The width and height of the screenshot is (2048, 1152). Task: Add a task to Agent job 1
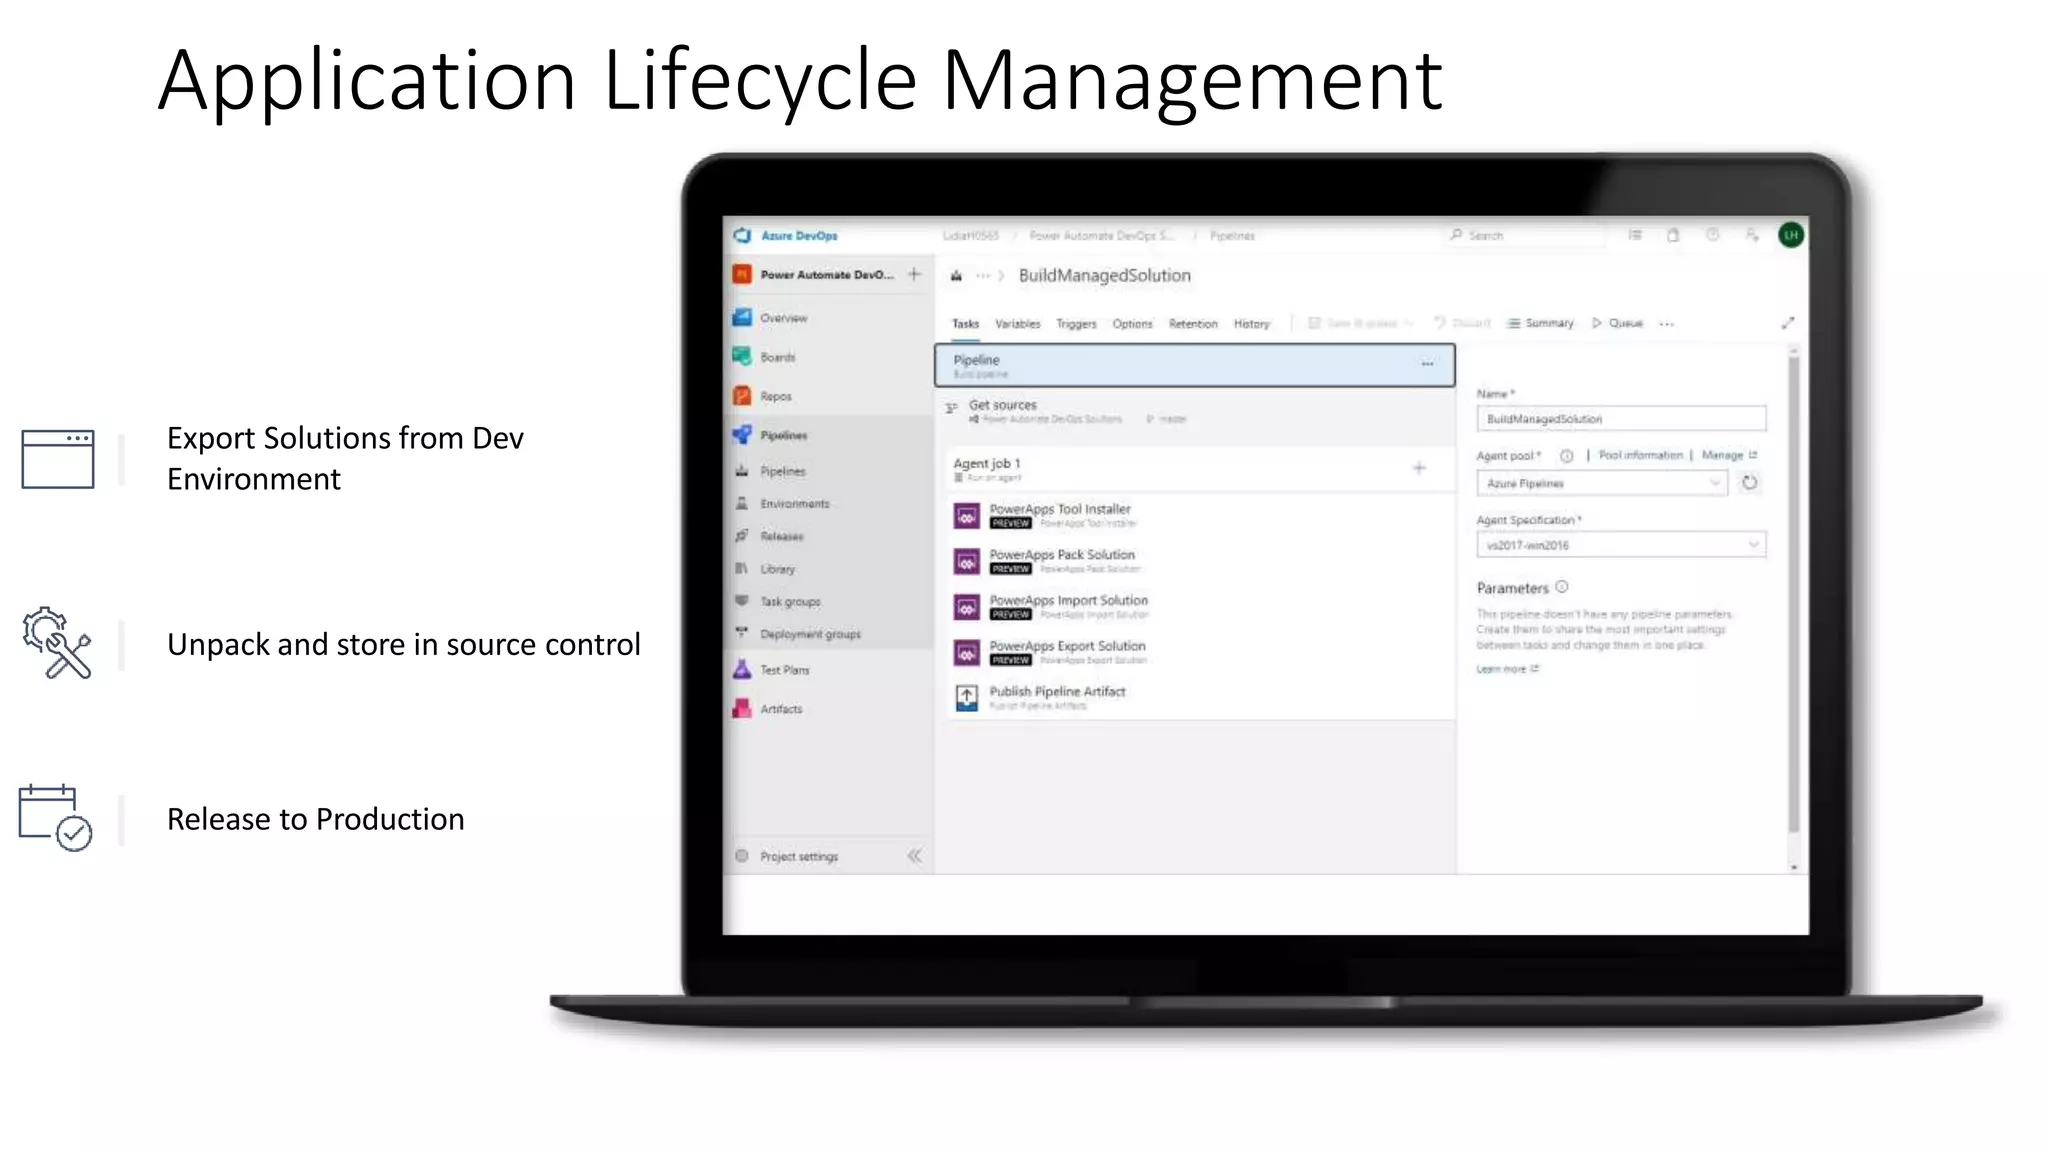[1418, 468]
